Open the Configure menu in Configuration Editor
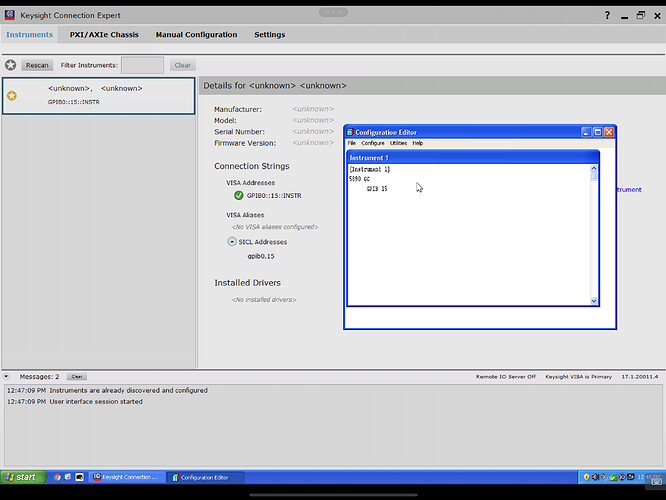Image resolution: width=666 pixels, height=500 pixels. 373,143
